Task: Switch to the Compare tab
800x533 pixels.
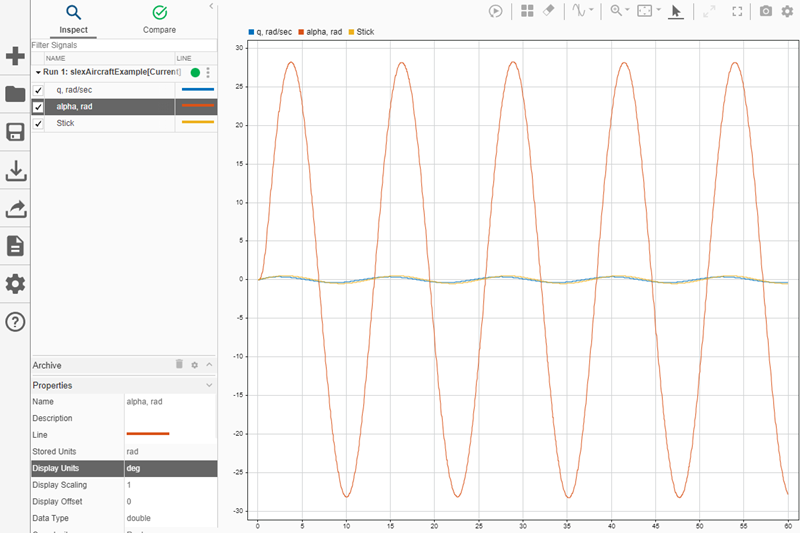Action: pyautogui.click(x=159, y=19)
